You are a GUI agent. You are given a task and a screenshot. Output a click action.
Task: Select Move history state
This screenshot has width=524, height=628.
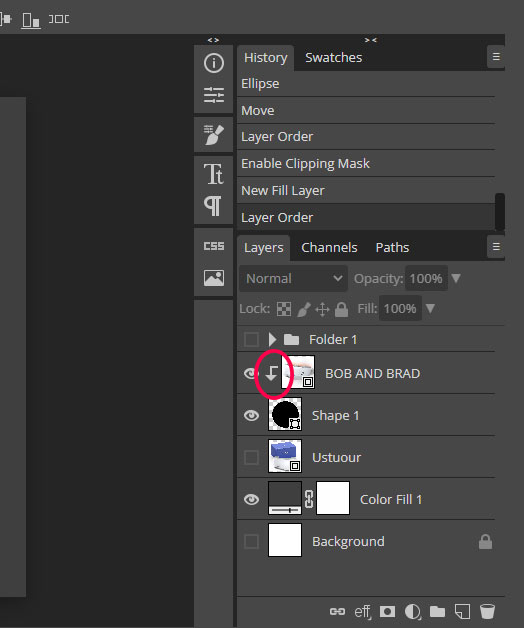[366, 111]
